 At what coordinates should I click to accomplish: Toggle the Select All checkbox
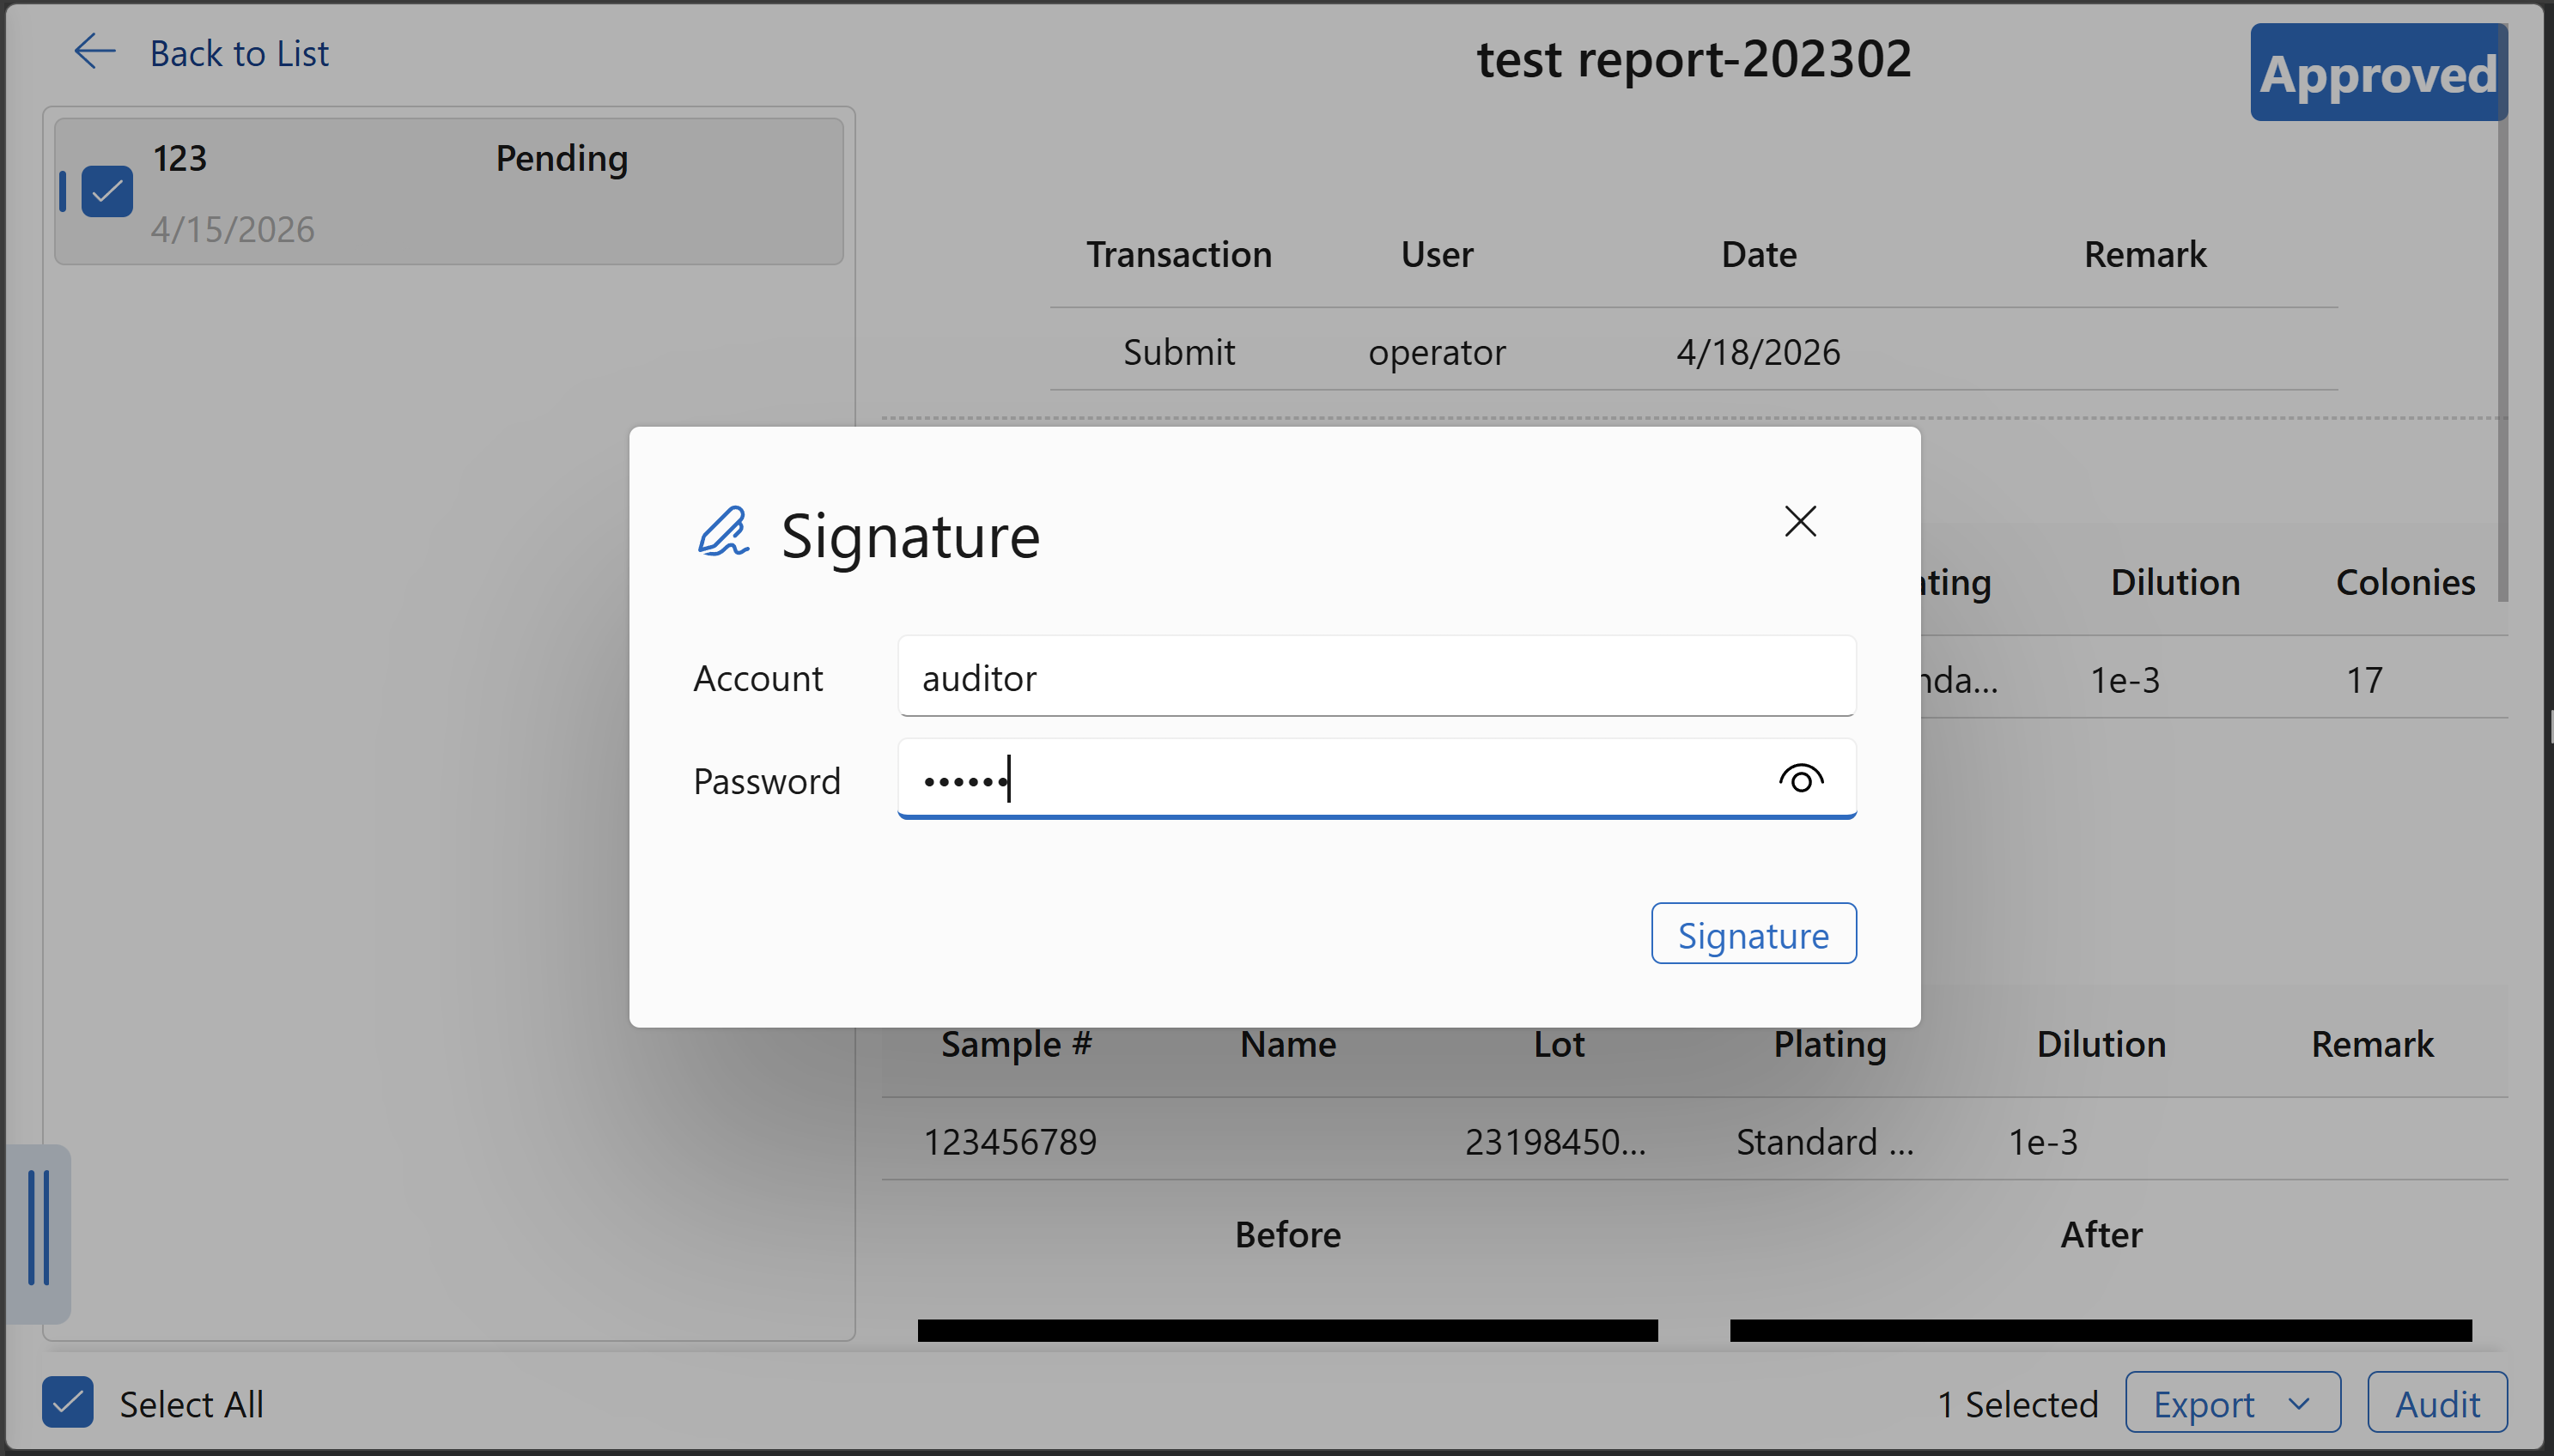[x=68, y=1403]
